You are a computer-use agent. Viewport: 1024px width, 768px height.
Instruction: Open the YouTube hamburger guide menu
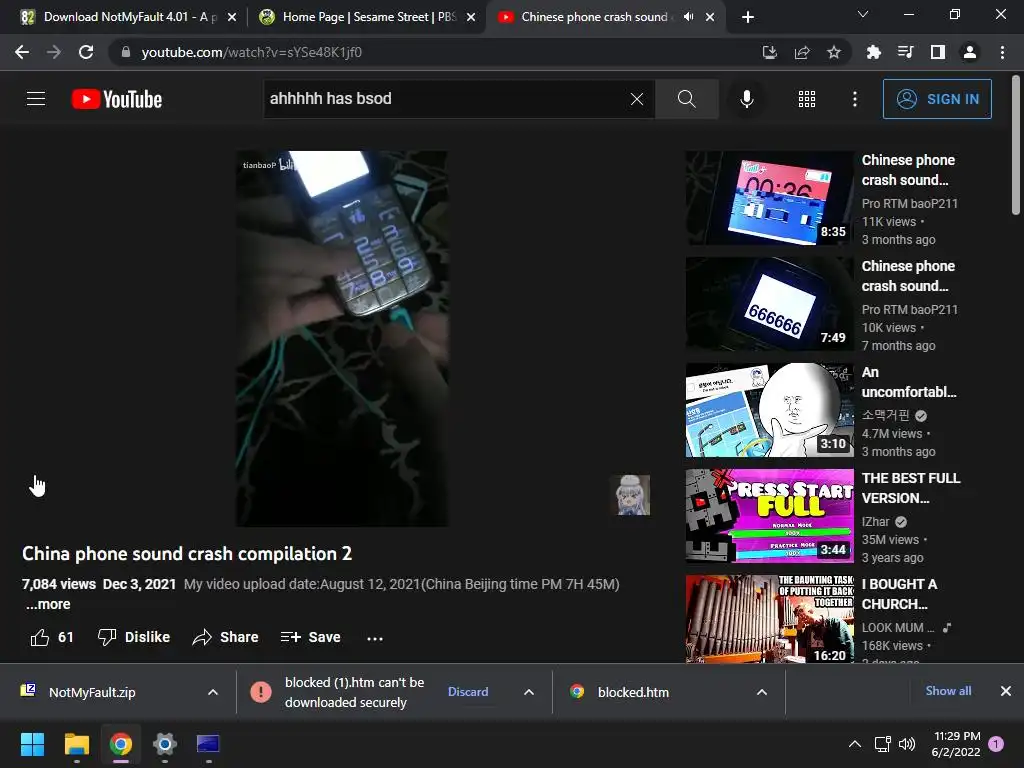[36, 99]
